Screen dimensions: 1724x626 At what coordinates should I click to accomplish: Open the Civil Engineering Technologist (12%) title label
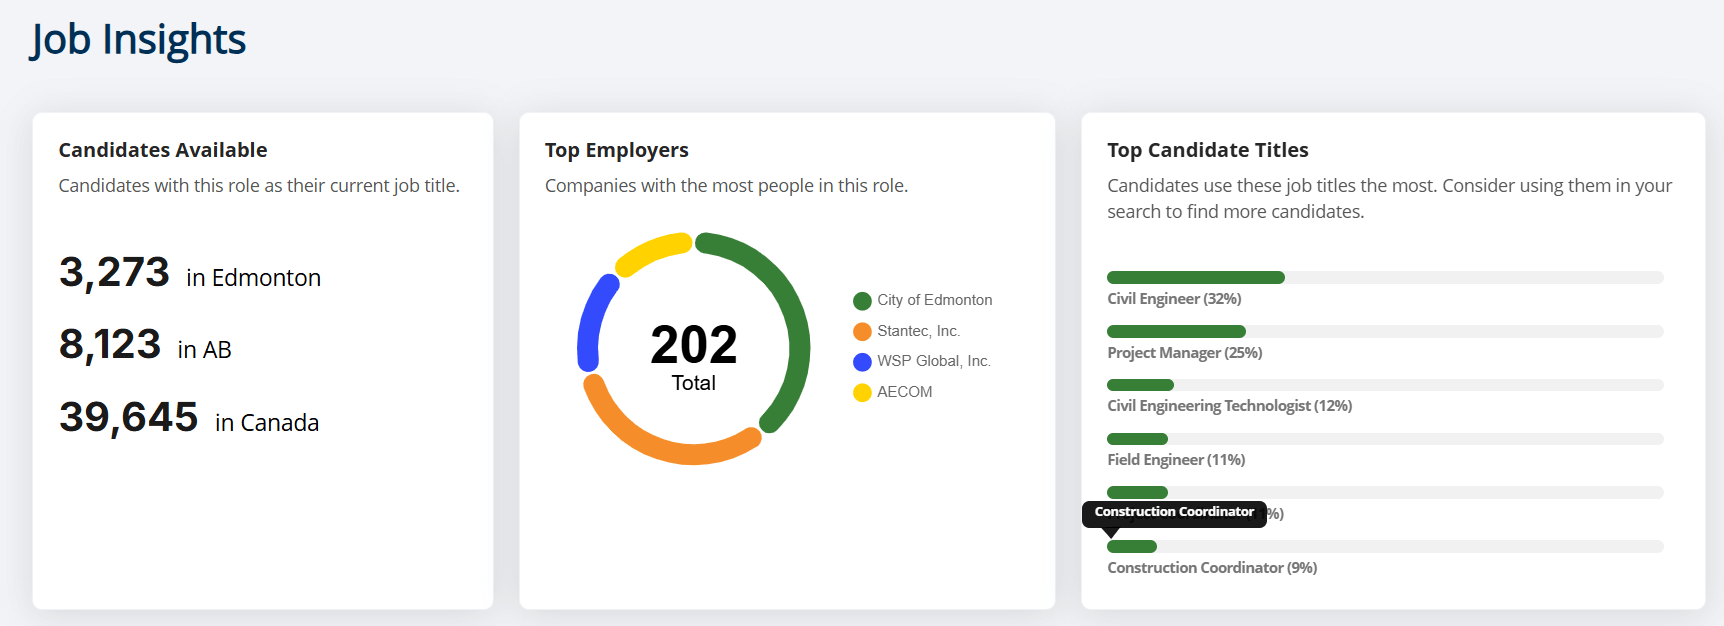point(1229,406)
